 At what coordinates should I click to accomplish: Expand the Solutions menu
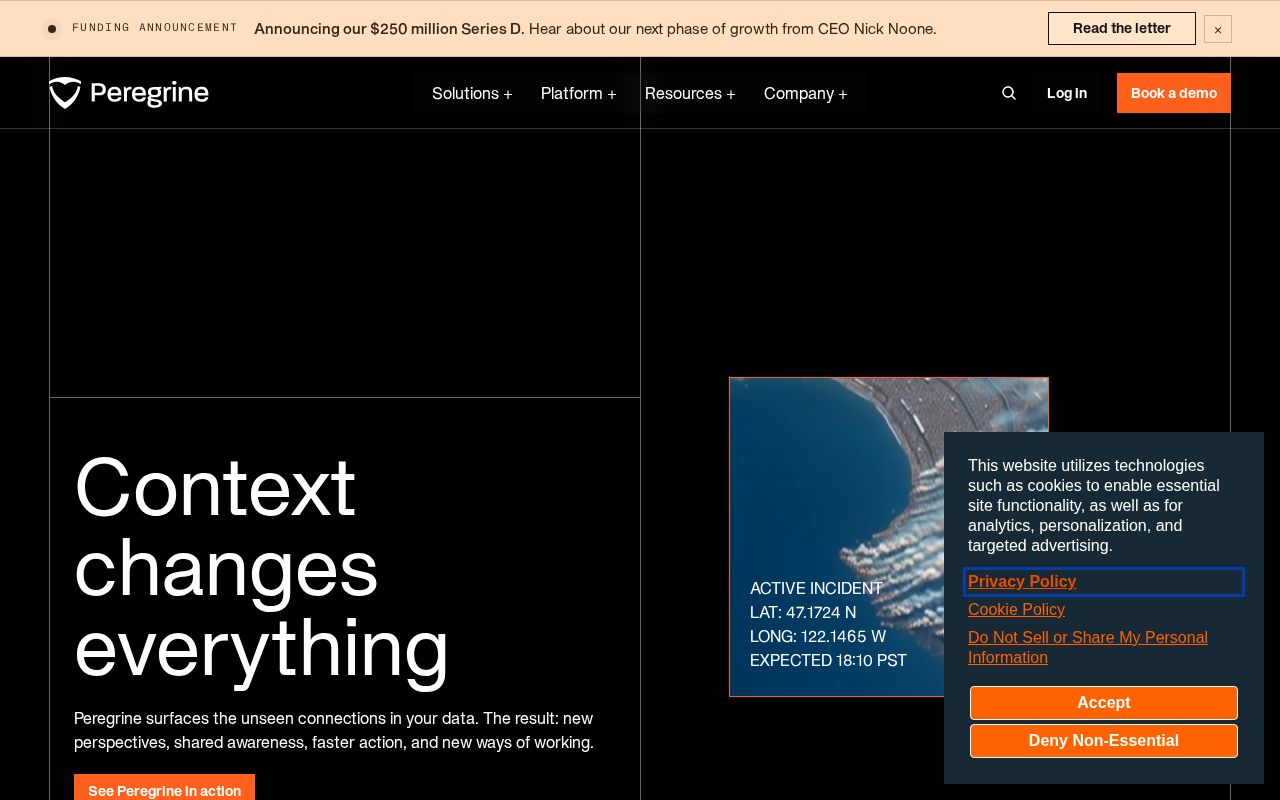click(472, 93)
